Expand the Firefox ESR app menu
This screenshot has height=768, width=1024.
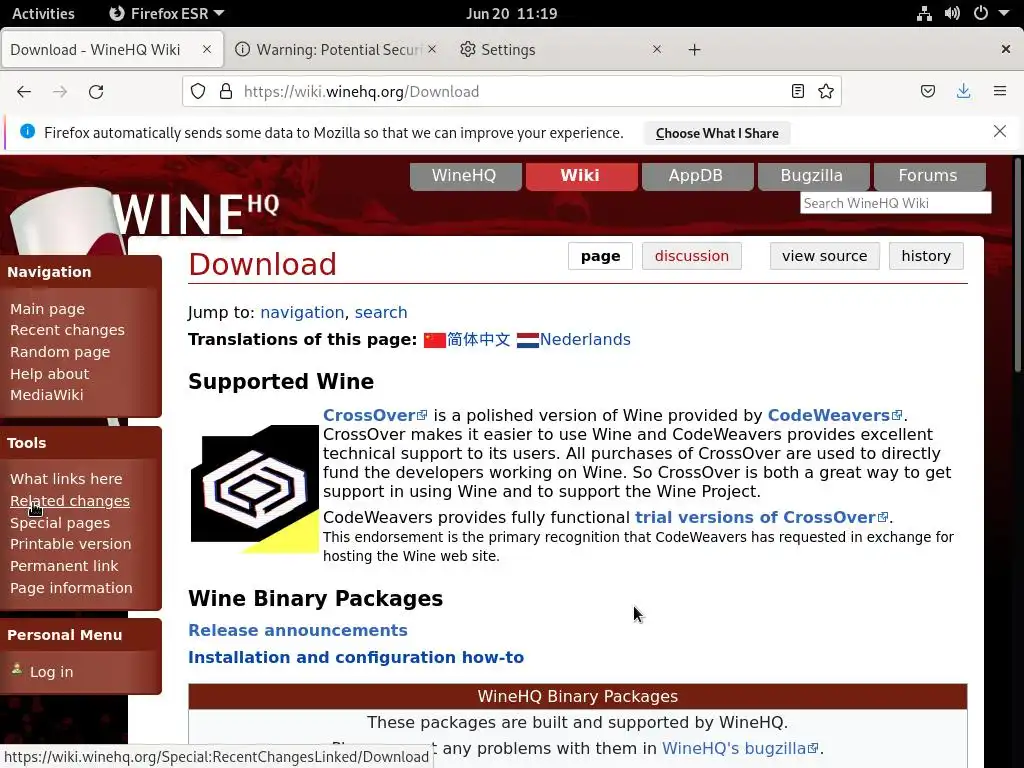[167, 13]
